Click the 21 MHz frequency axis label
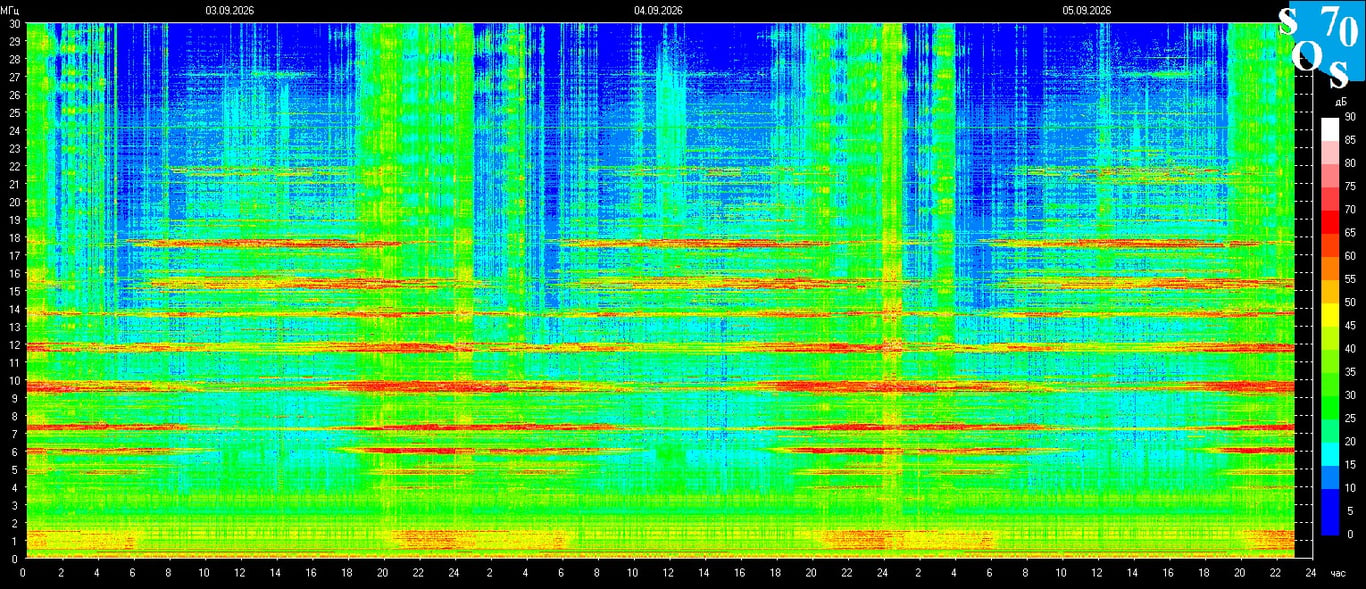Viewport: 1366px width, 589px height. 14,184
